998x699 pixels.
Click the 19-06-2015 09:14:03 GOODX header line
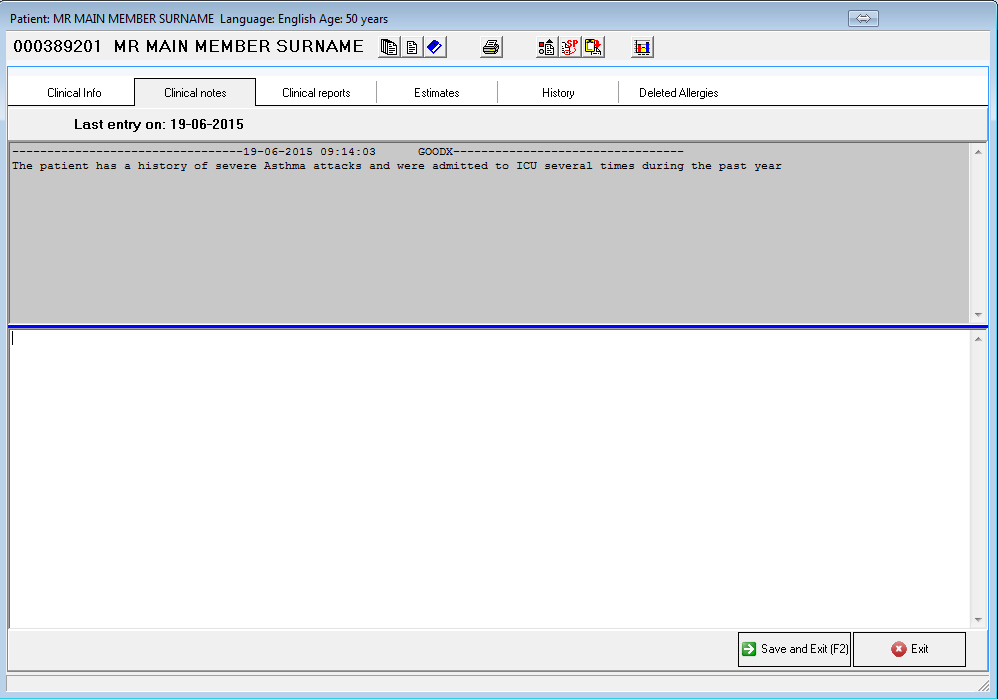(348, 152)
